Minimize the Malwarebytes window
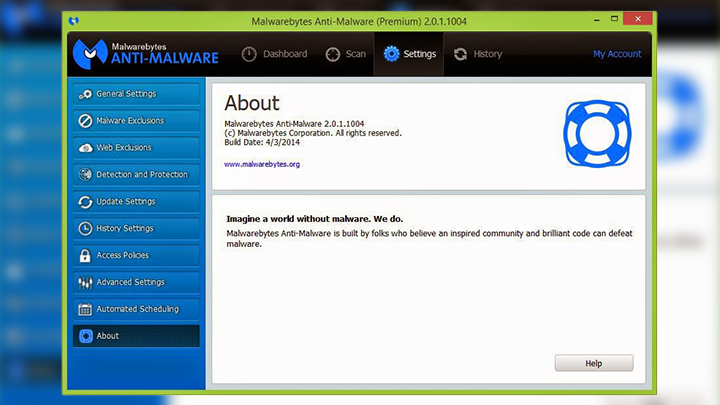720x405 pixels. (596, 19)
